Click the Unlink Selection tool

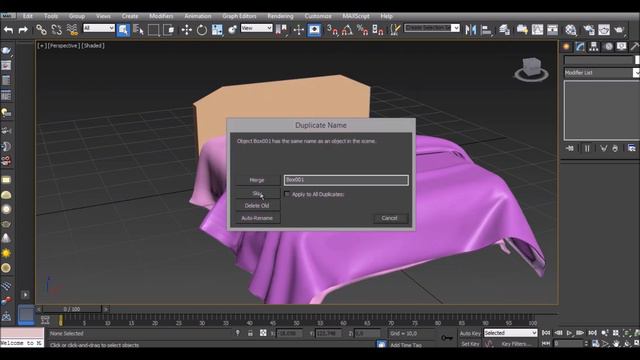click(x=57, y=30)
